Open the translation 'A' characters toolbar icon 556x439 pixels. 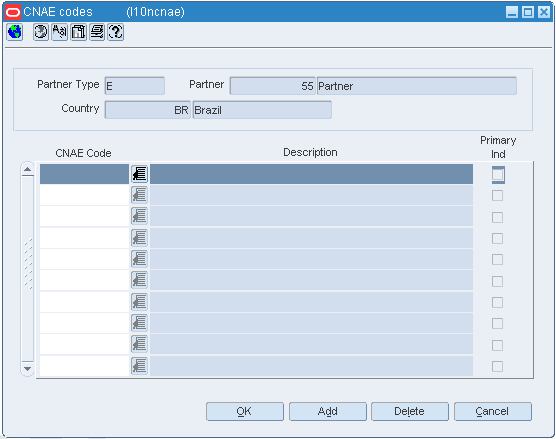tap(60, 32)
